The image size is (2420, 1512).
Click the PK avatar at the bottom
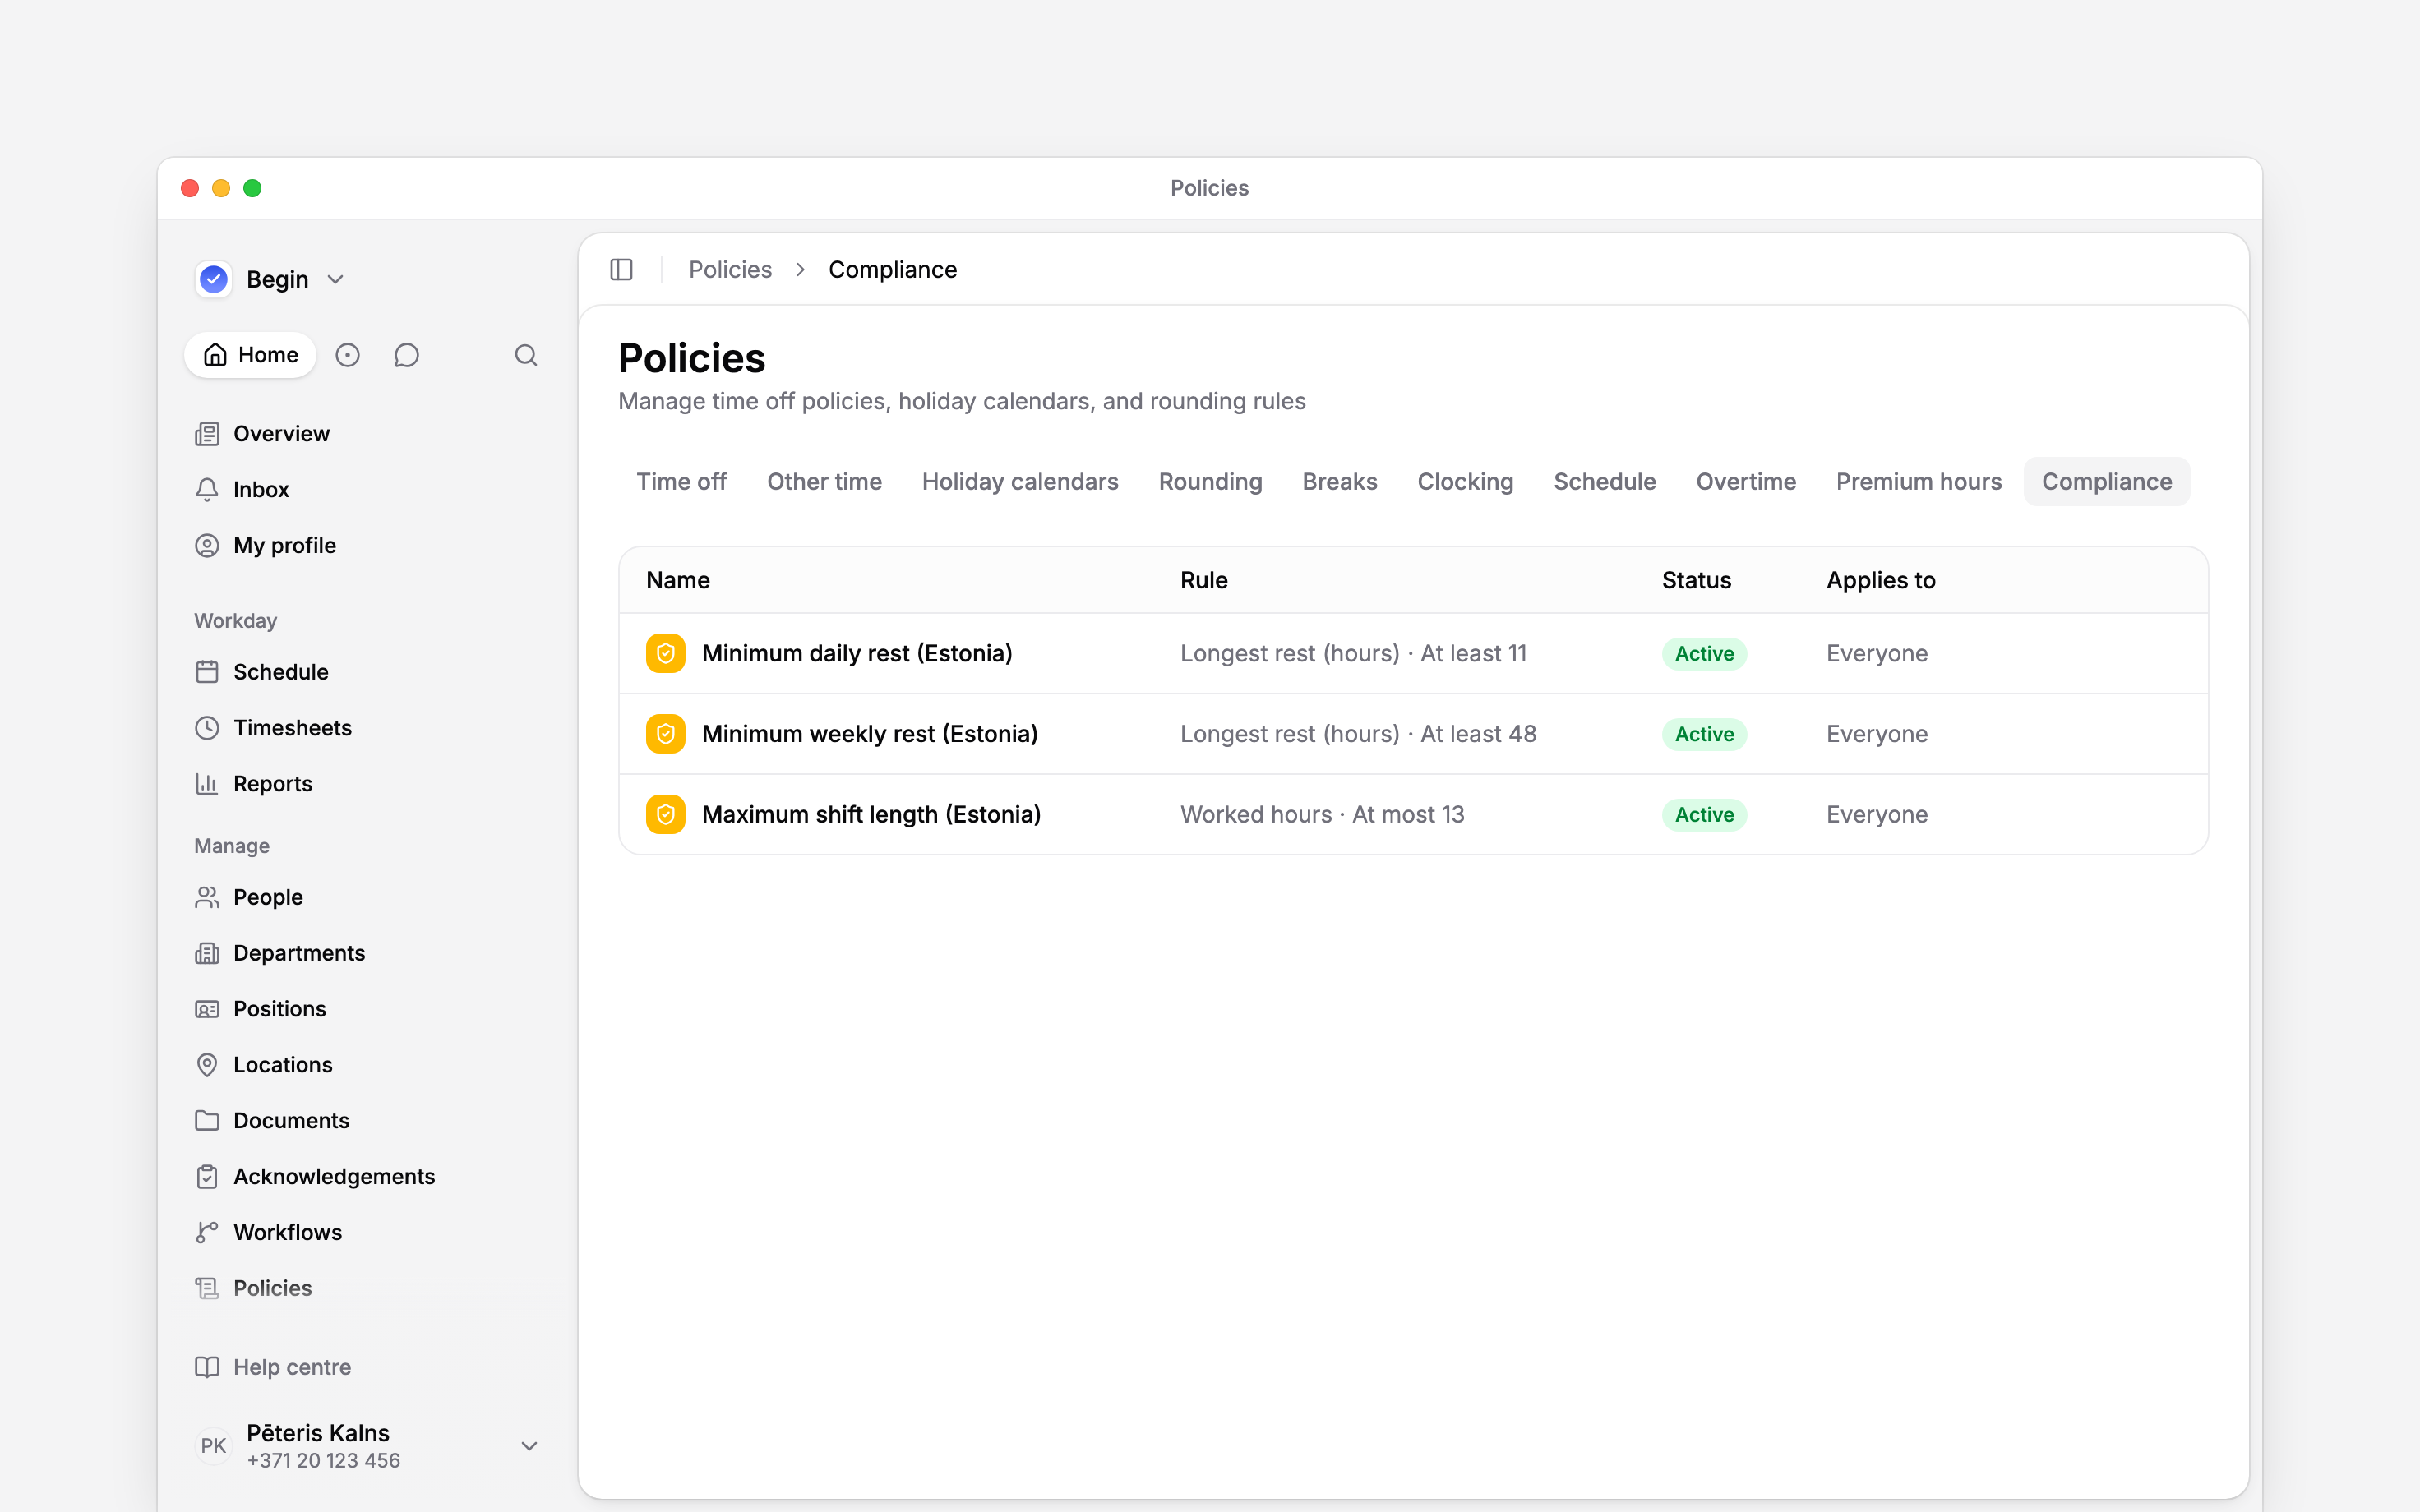(213, 1446)
